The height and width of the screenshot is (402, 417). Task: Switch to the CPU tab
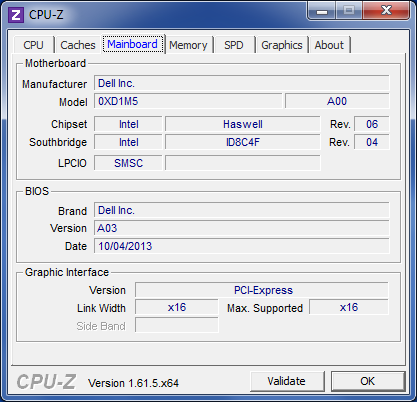coord(33,45)
